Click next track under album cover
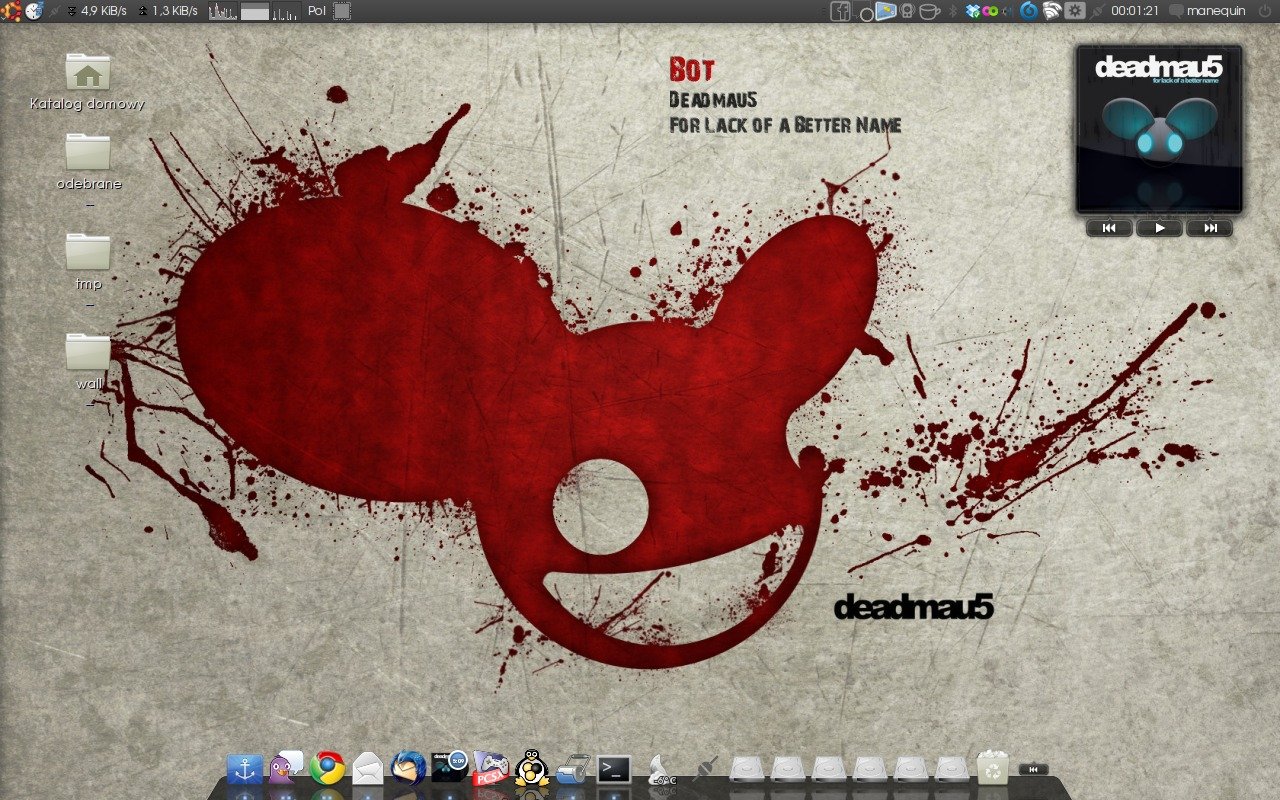Screen dimensions: 1280x800 tap(1209, 228)
